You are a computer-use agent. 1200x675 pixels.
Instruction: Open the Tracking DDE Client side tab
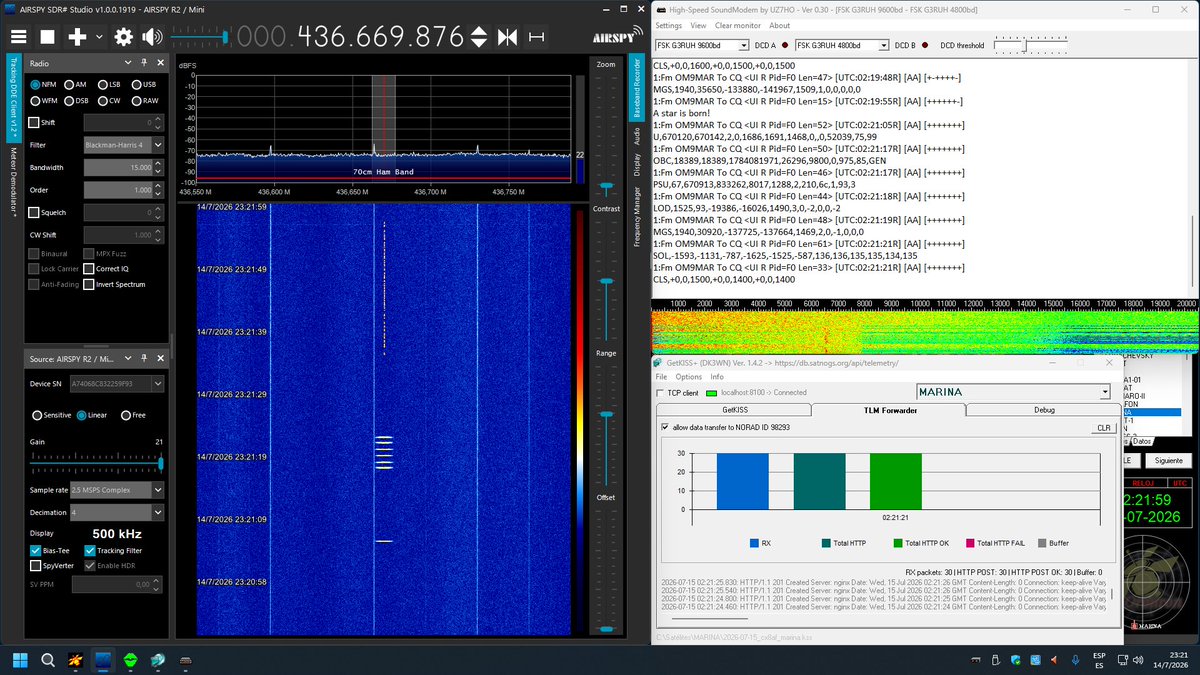[x=13, y=98]
